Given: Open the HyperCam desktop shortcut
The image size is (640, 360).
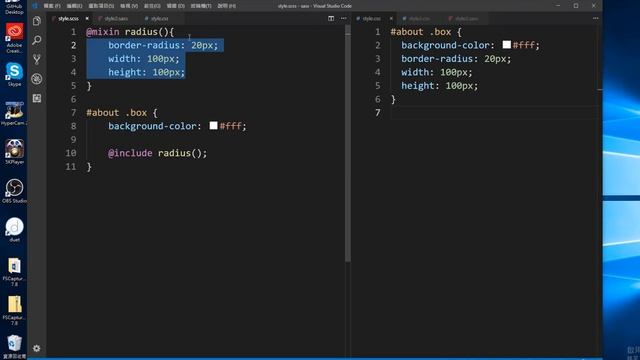Looking at the screenshot, I should [14, 113].
